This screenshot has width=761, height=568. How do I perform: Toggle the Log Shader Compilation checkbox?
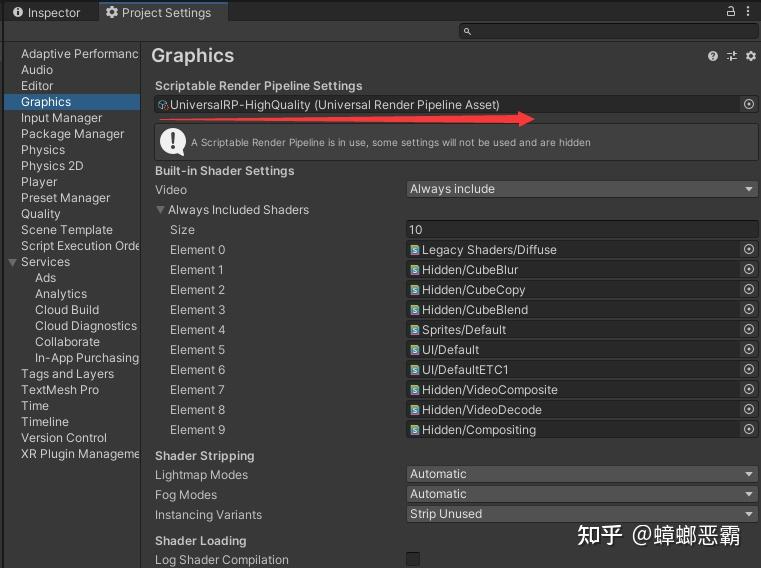point(413,559)
